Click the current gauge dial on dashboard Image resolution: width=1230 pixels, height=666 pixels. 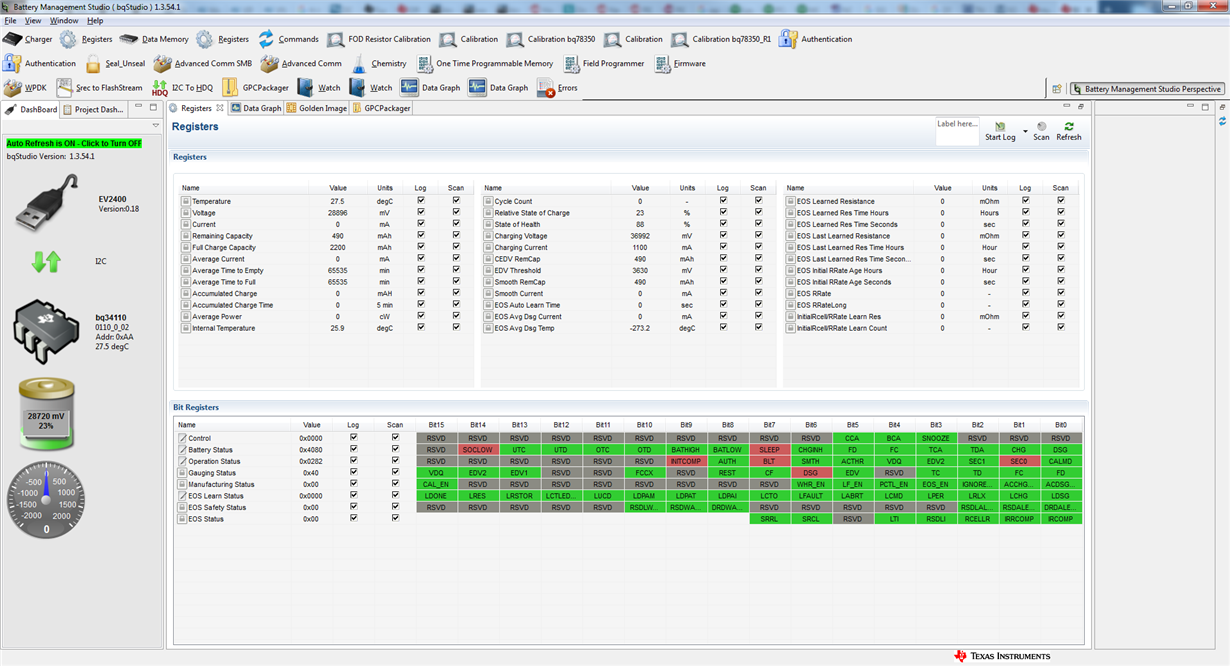tap(47, 501)
